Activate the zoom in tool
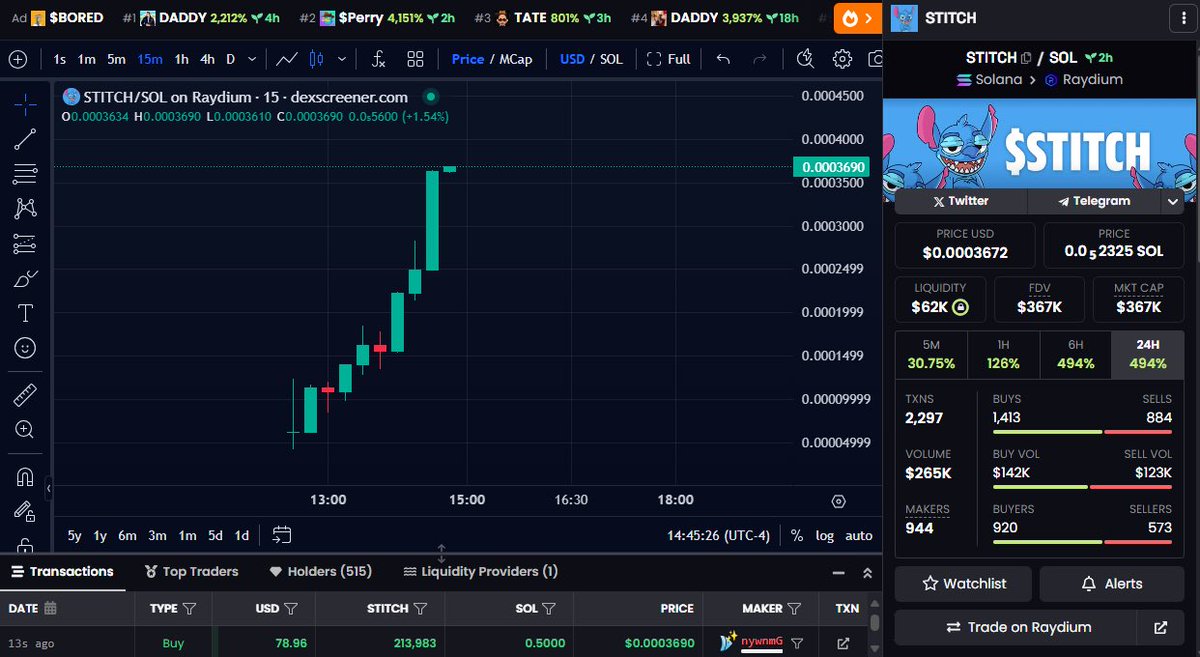The height and width of the screenshot is (657, 1200). tap(25, 430)
